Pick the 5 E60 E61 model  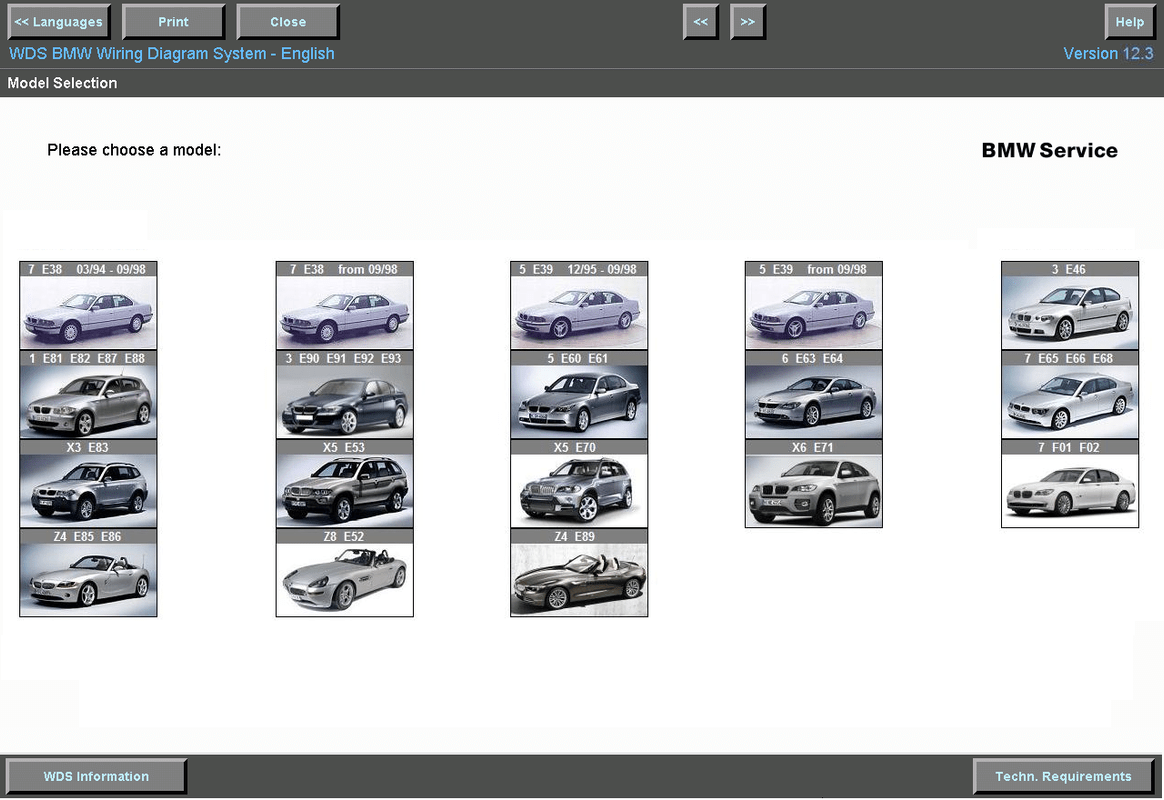579,394
